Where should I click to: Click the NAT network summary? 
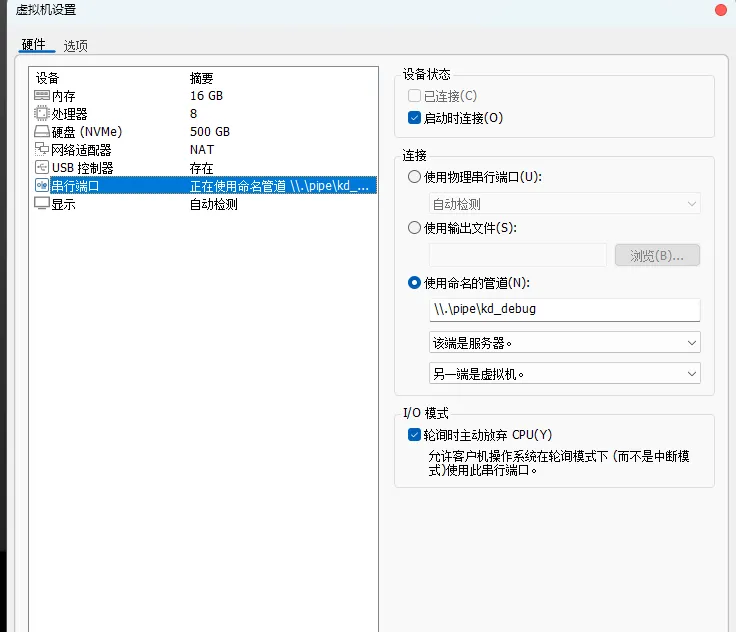click(x=202, y=149)
